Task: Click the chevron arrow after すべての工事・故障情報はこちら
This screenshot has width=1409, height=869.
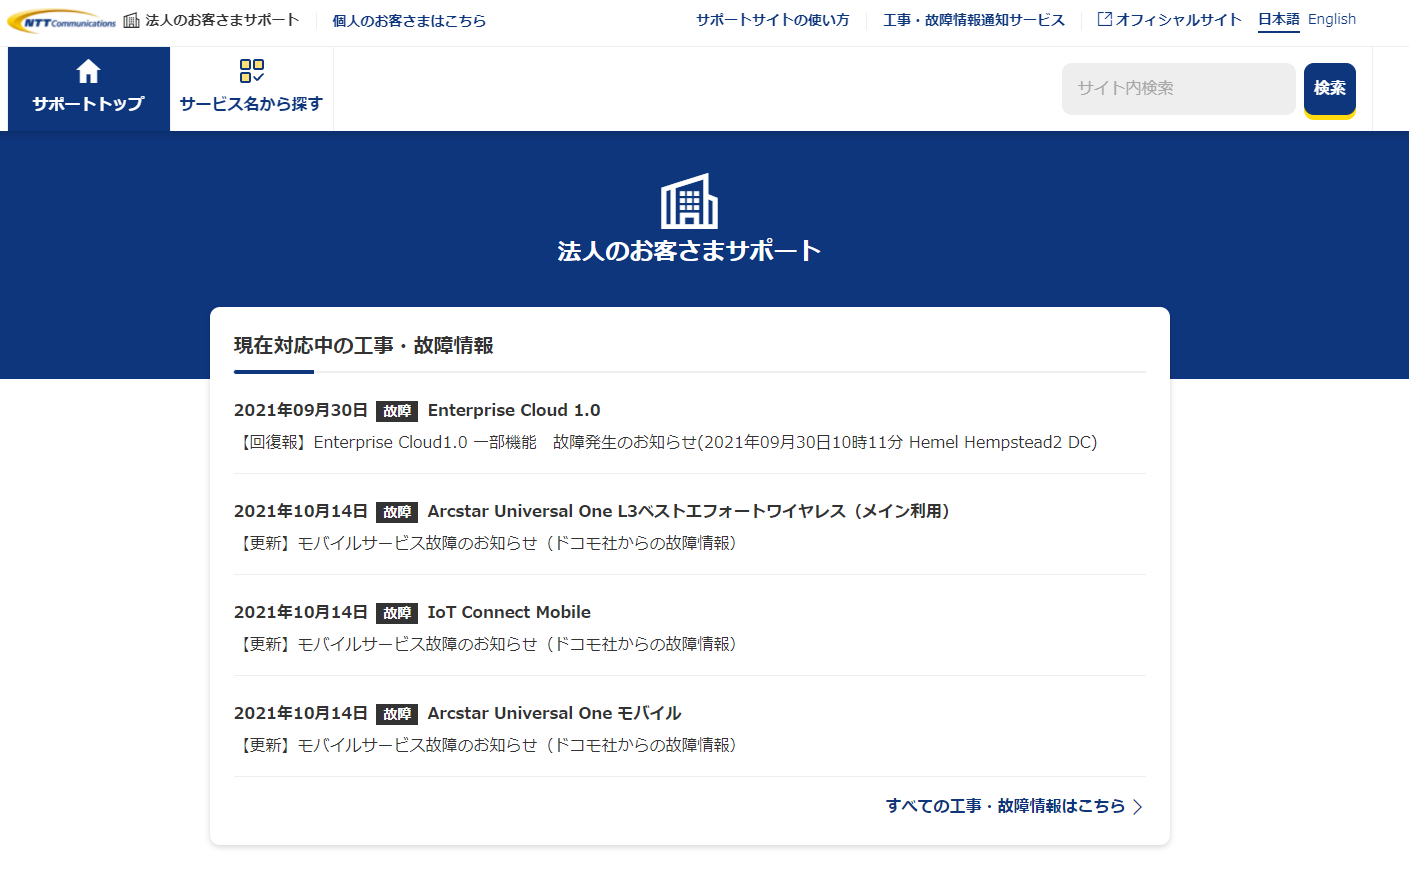Action: [1137, 807]
